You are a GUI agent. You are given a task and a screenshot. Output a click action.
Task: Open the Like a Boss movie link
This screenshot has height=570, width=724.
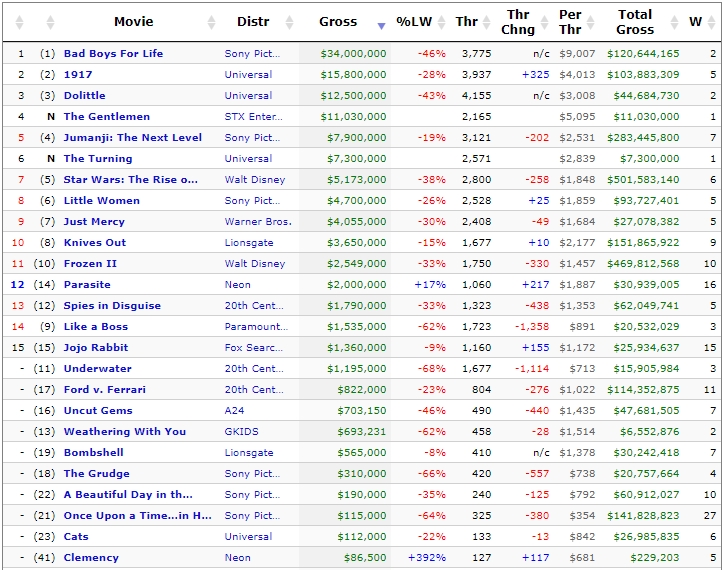click(96, 327)
